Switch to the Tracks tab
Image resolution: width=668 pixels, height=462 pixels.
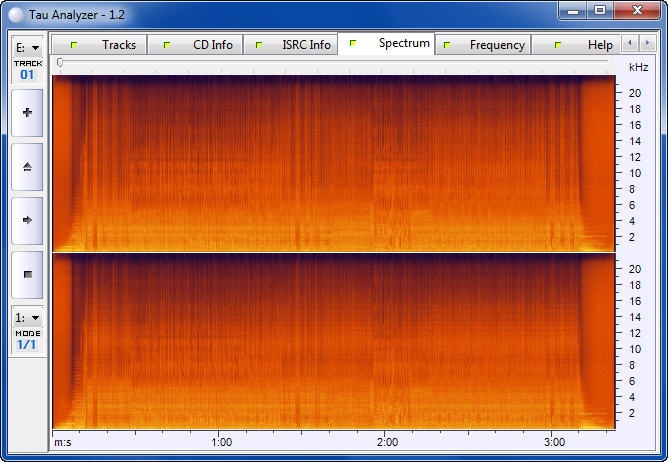pos(108,45)
